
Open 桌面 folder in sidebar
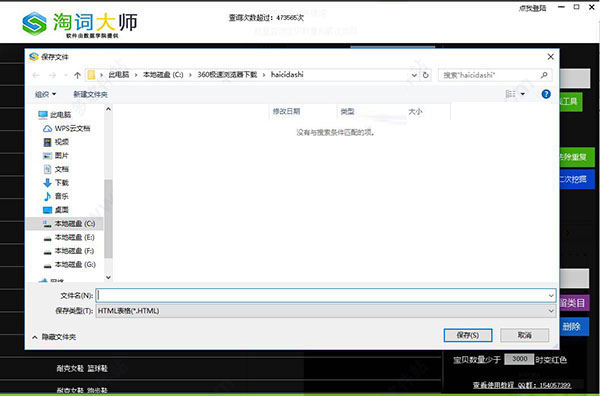pos(56,210)
